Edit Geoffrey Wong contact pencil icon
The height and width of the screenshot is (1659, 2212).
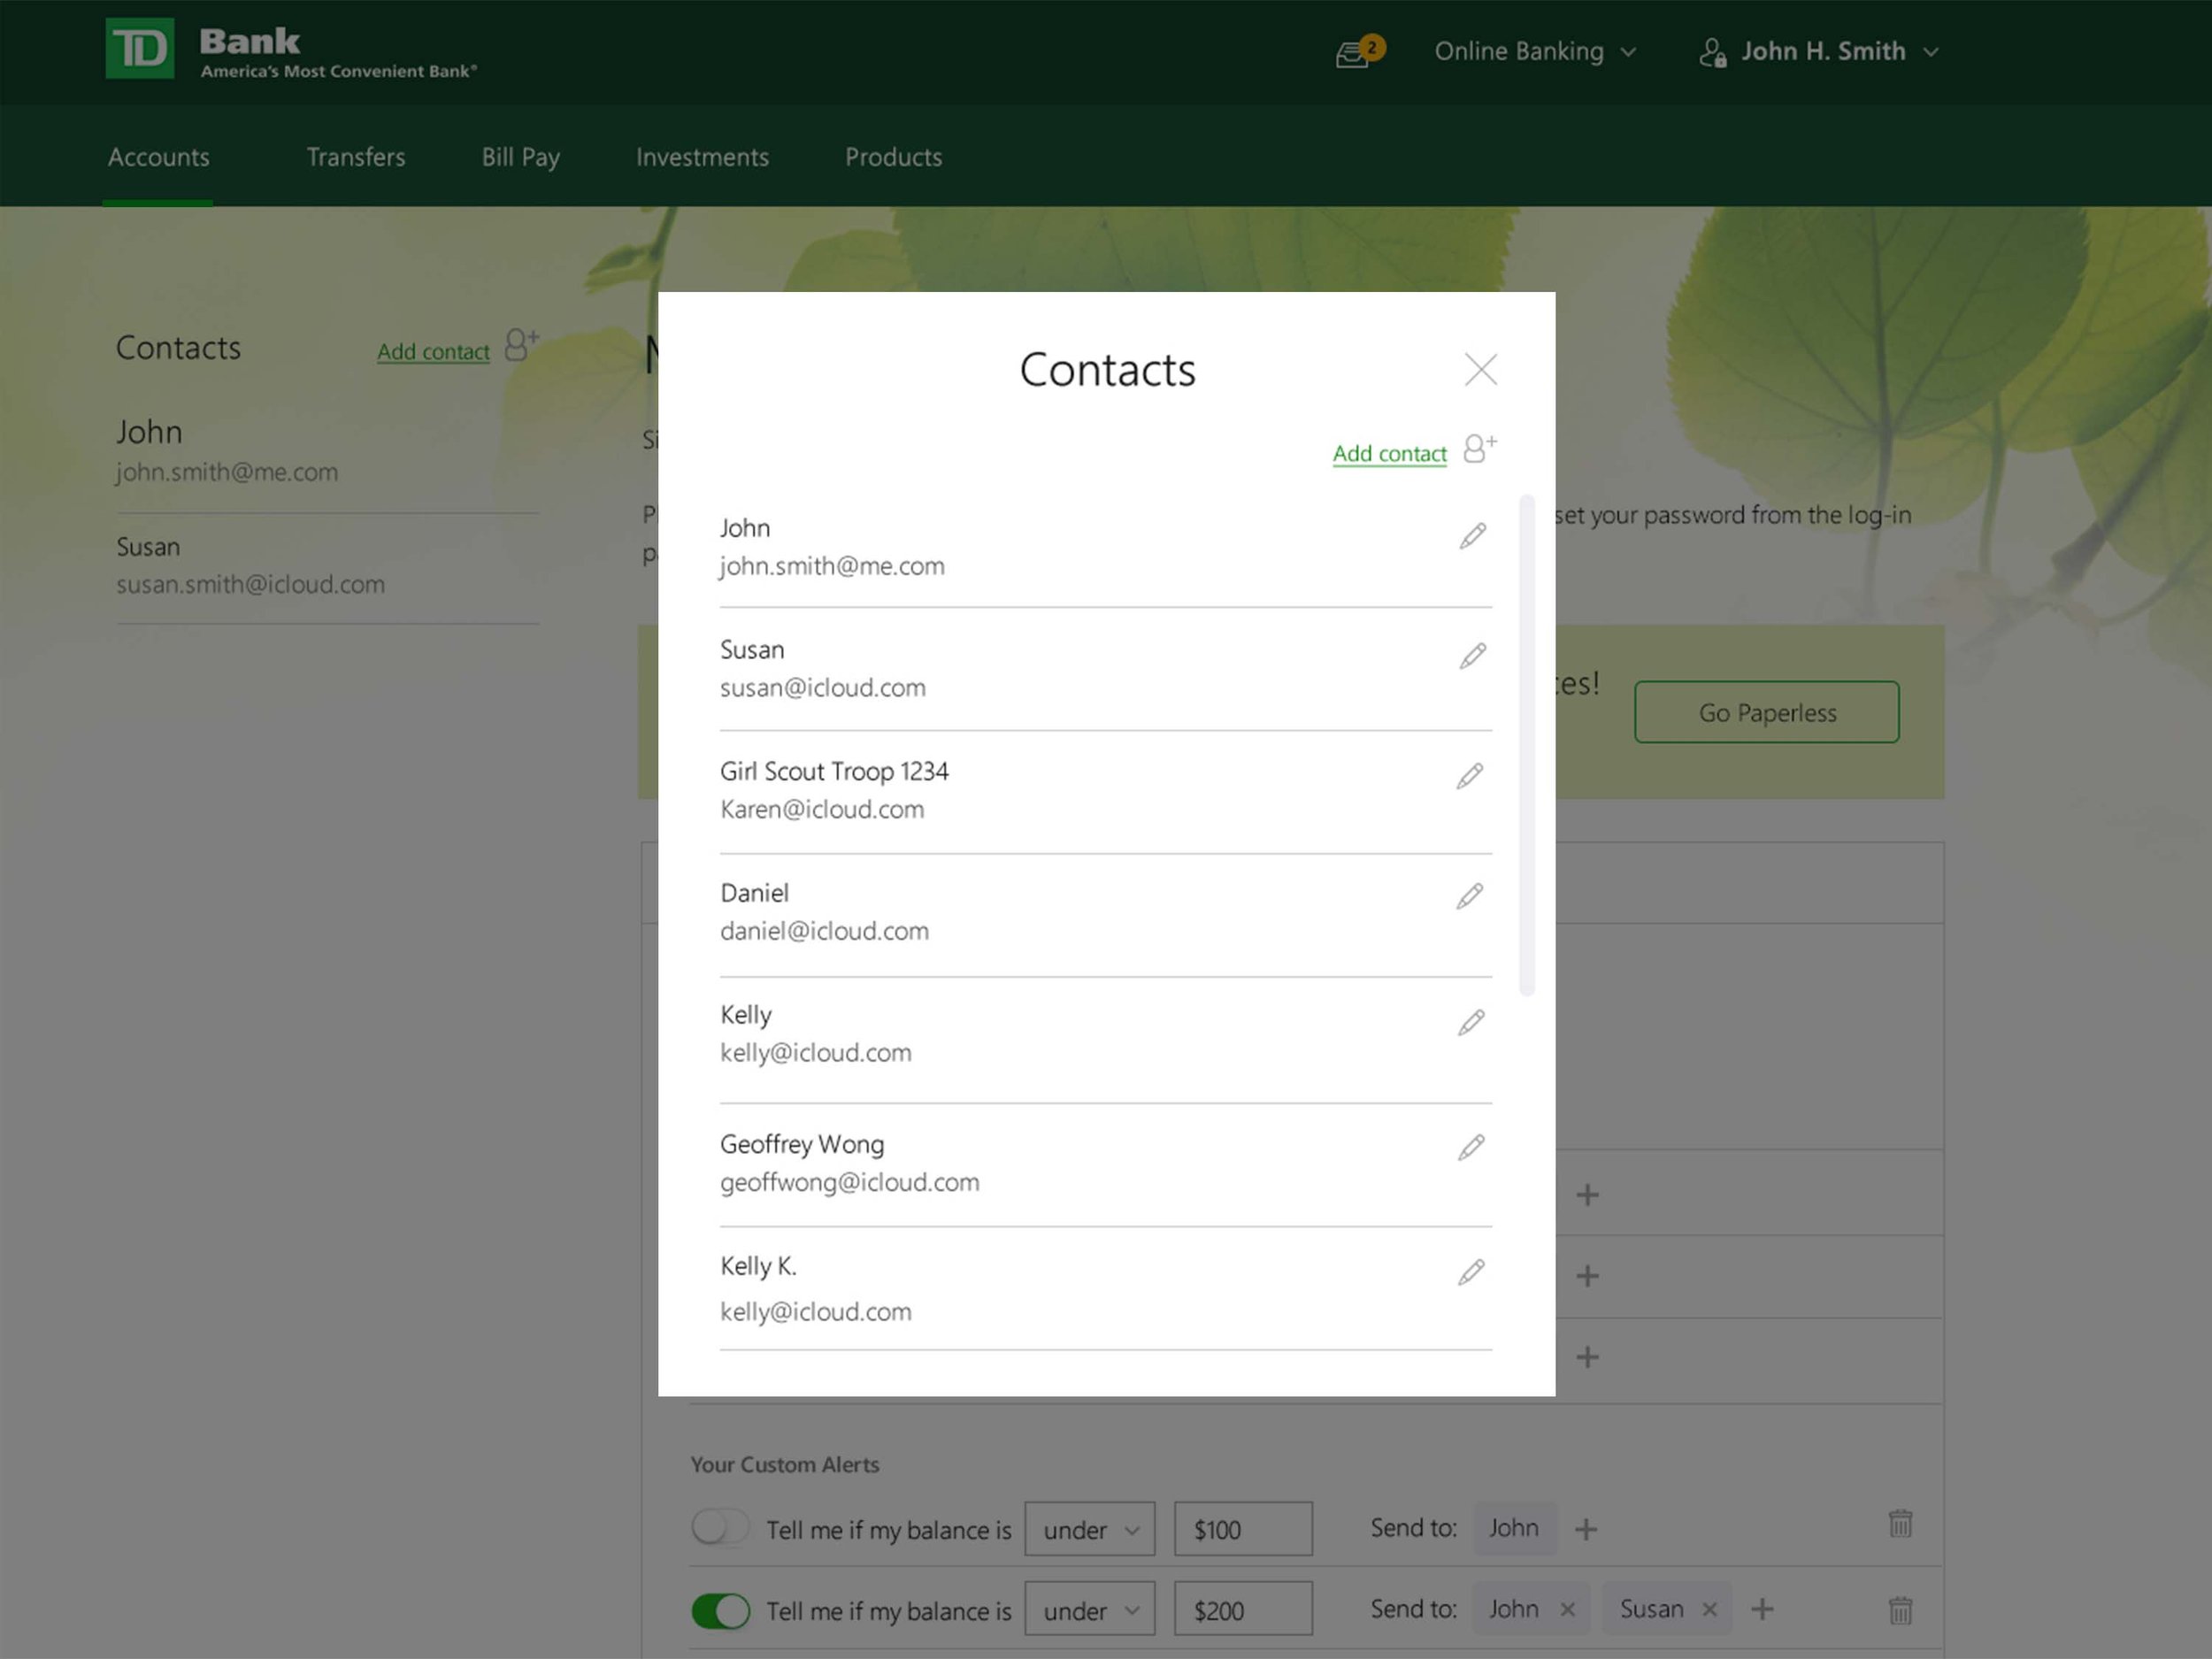point(1470,1147)
